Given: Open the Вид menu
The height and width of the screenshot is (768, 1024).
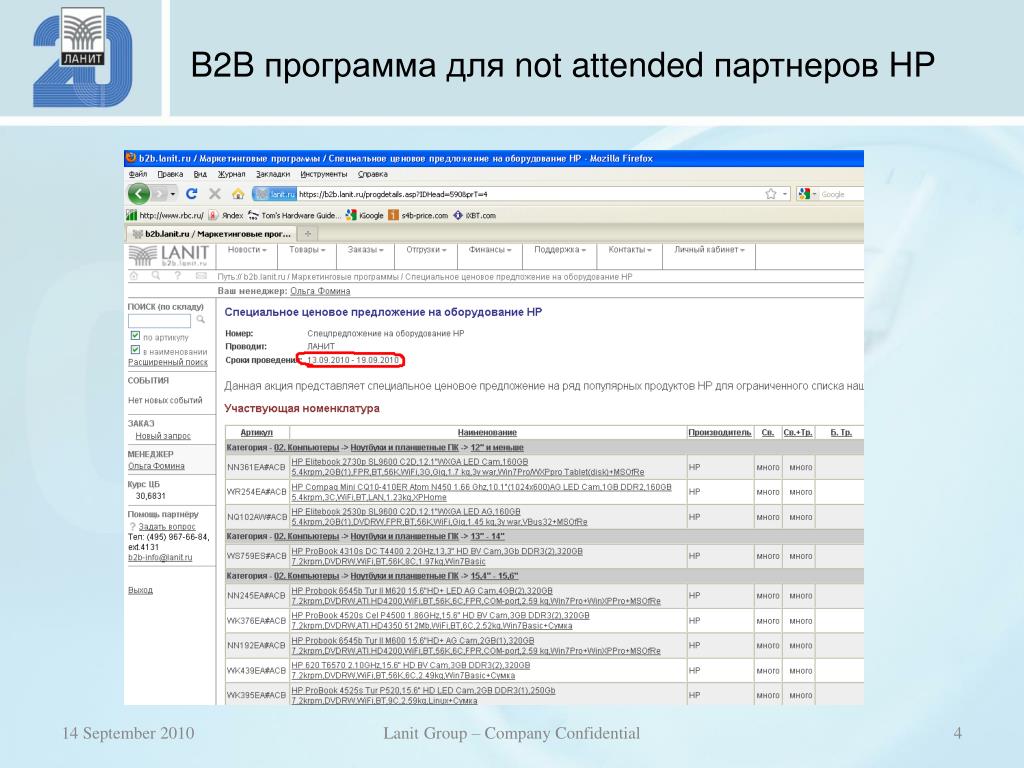Looking at the screenshot, I should 200,174.
